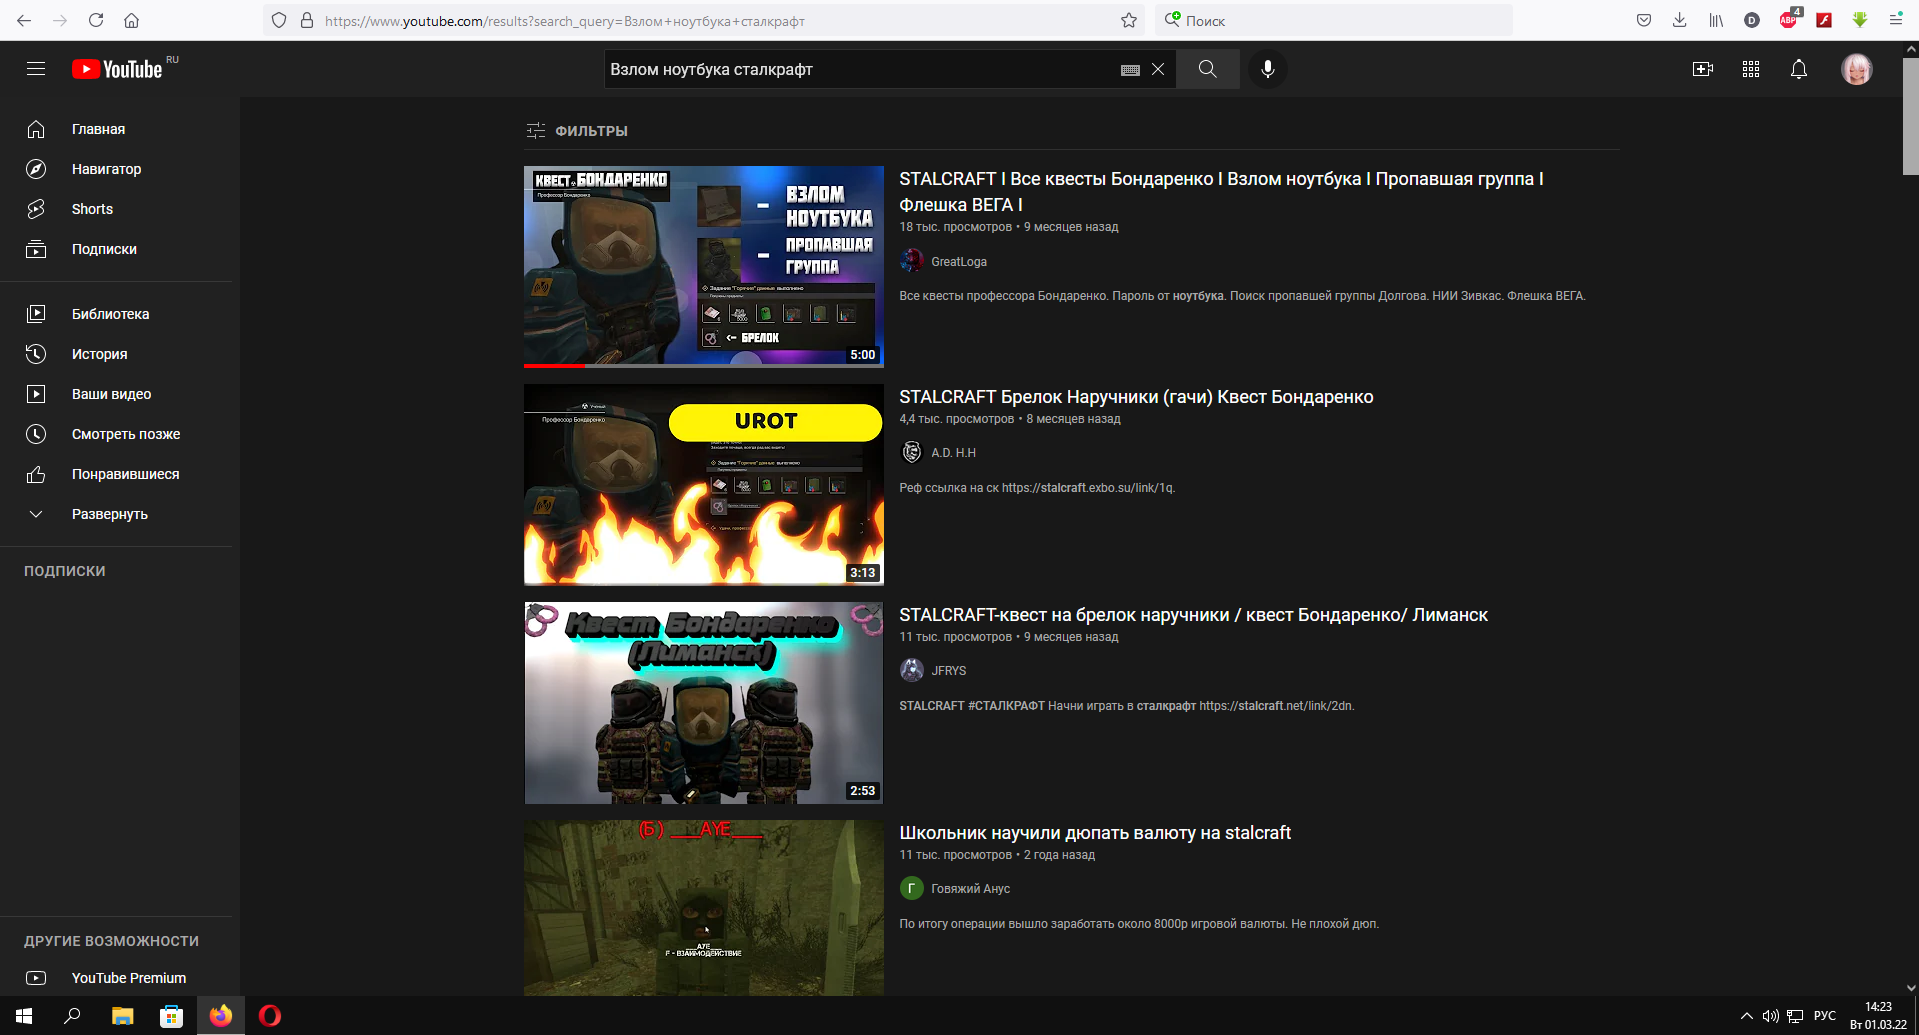The image size is (1919, 1035).
Task: Click the page vertical scrollbar
Action: 1911,115
